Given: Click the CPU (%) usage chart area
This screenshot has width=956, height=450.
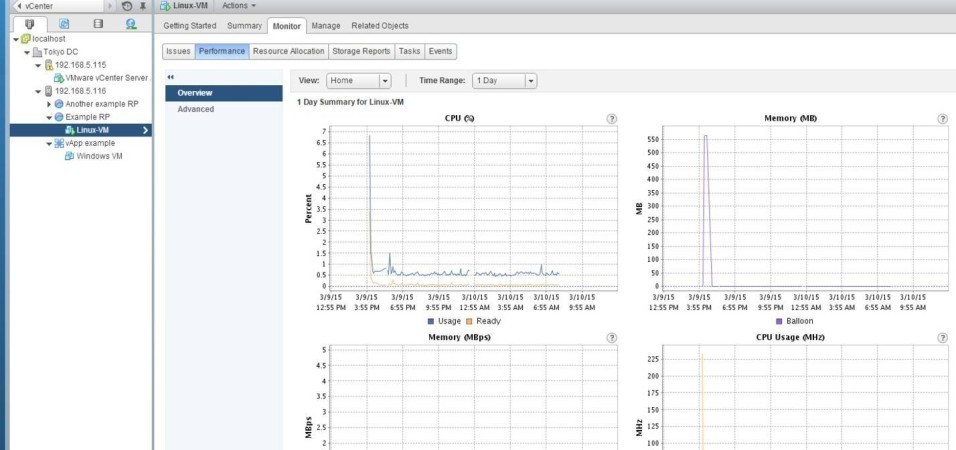Looking at the screenshot, I should point(474,207).
